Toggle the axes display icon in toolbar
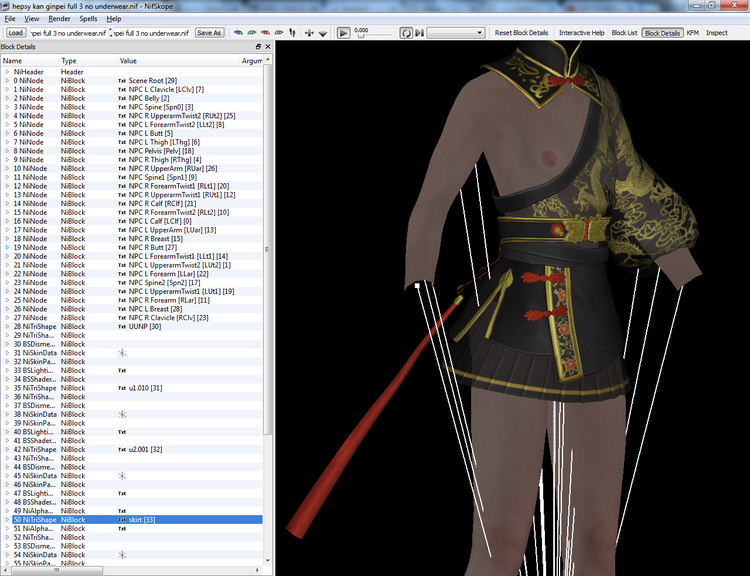 point(309,33)
